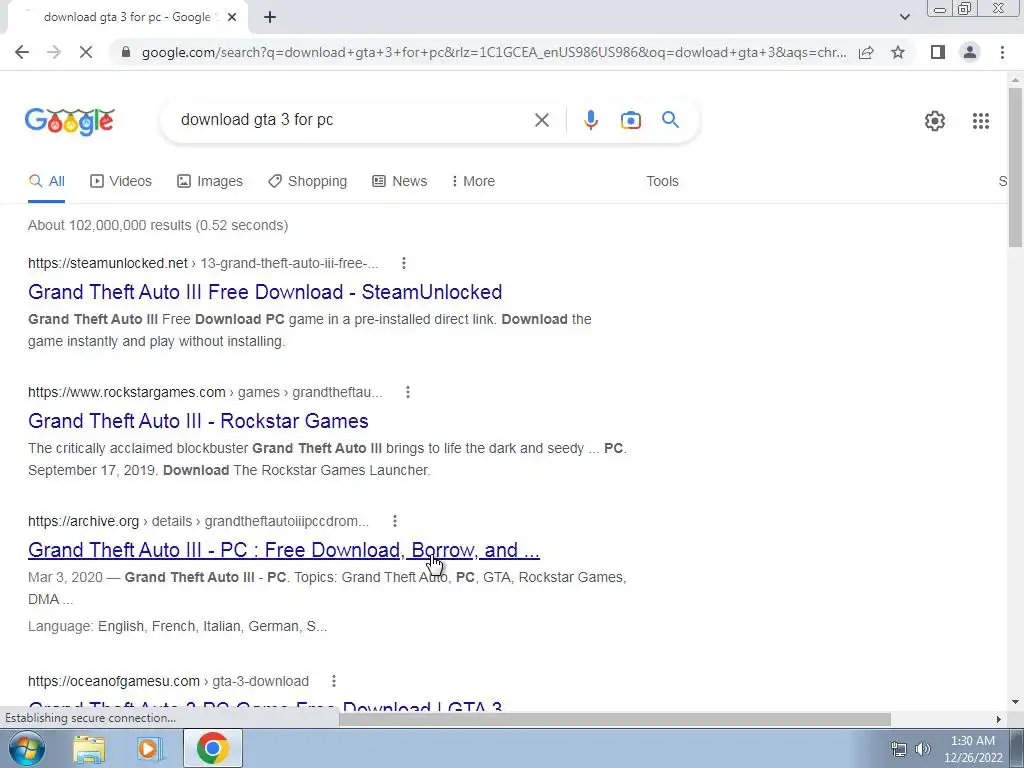Expand the More search categories menu
This screenshot has width=1024, height=768.
click(473, 181)
